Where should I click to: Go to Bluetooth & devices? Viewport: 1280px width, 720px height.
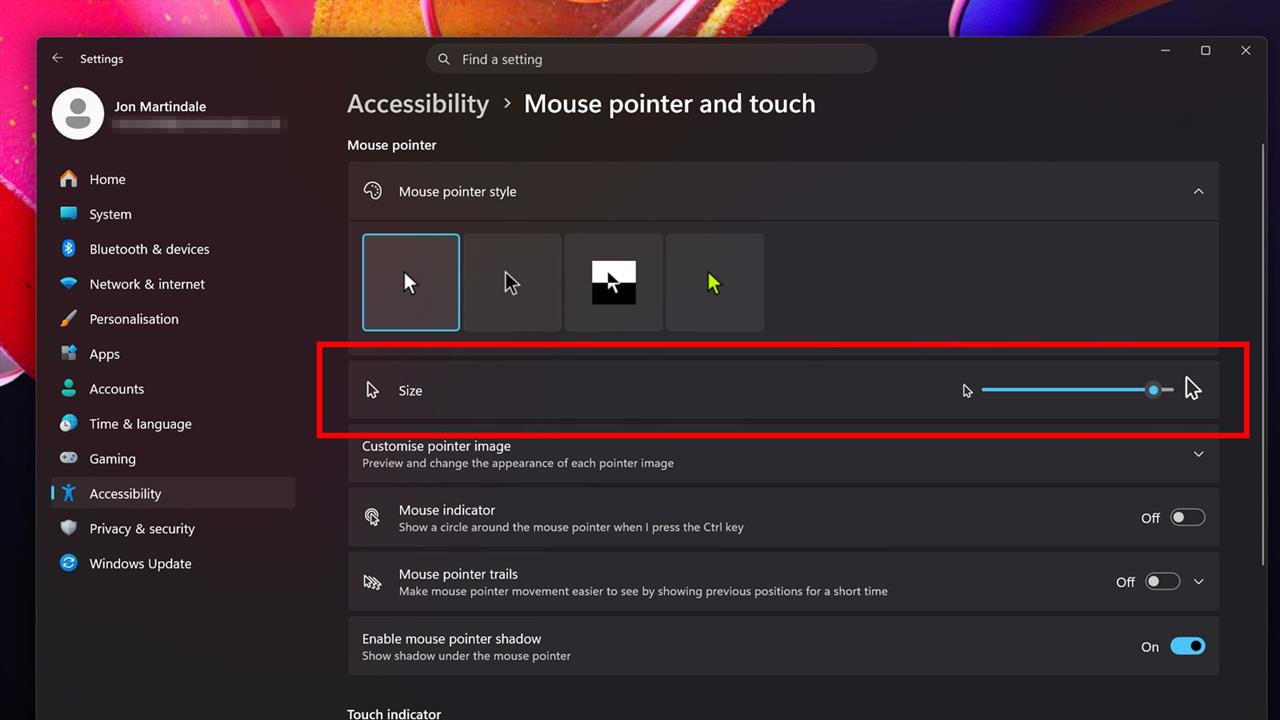[173, 249]
